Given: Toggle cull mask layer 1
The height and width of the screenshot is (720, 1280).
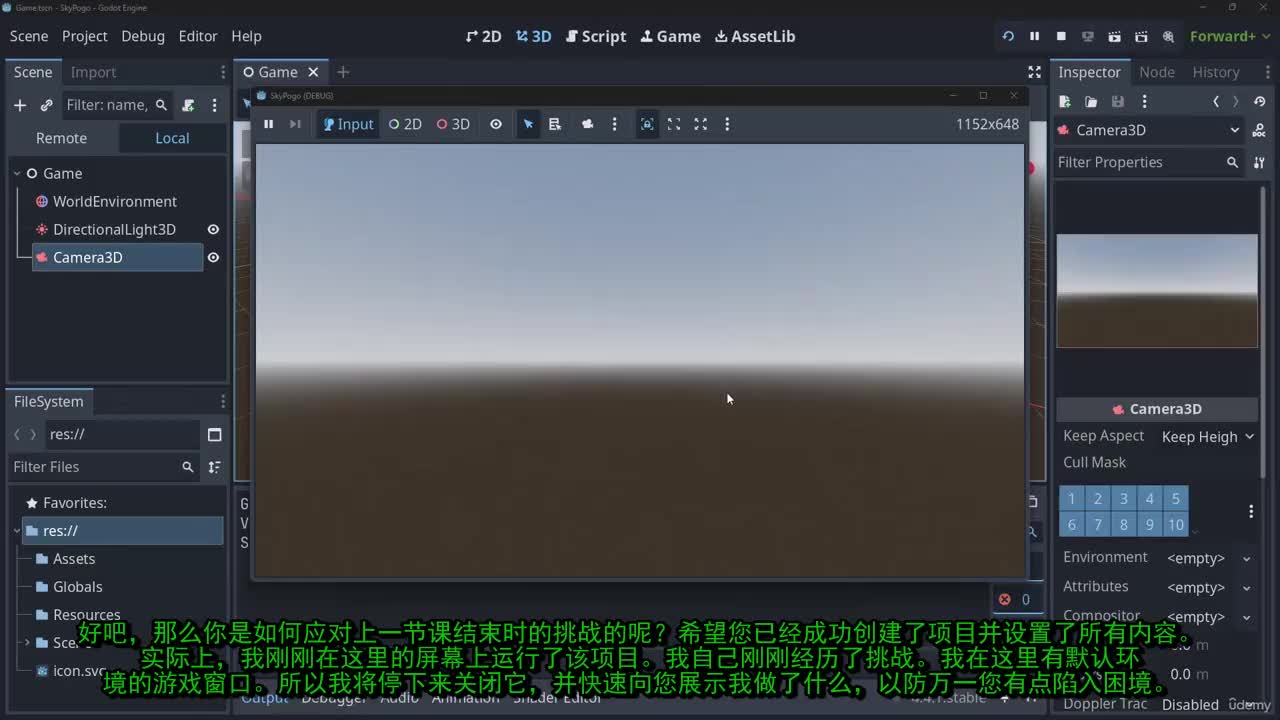Looking at the screenshot, I should [x=1072, y=499].
